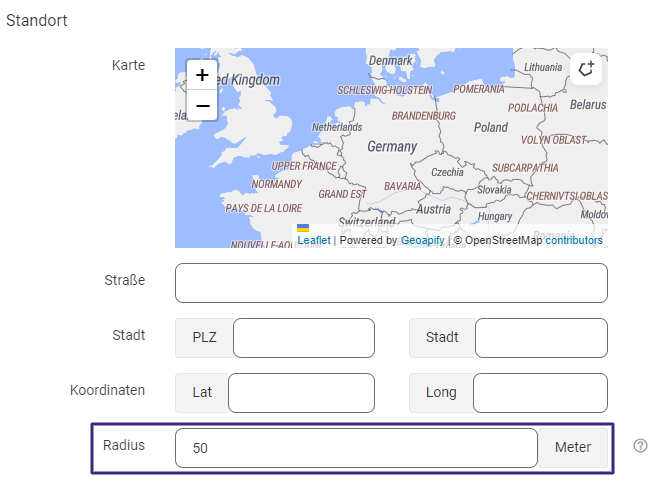Click the Meter unit label
Screen dimensions: 672x494
pos(573,448)
